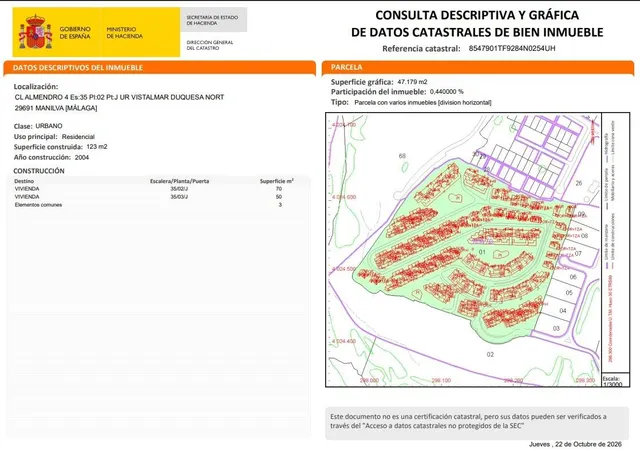
Task: Click the Clase value 'URBANO'
Action: pos(49,126)
